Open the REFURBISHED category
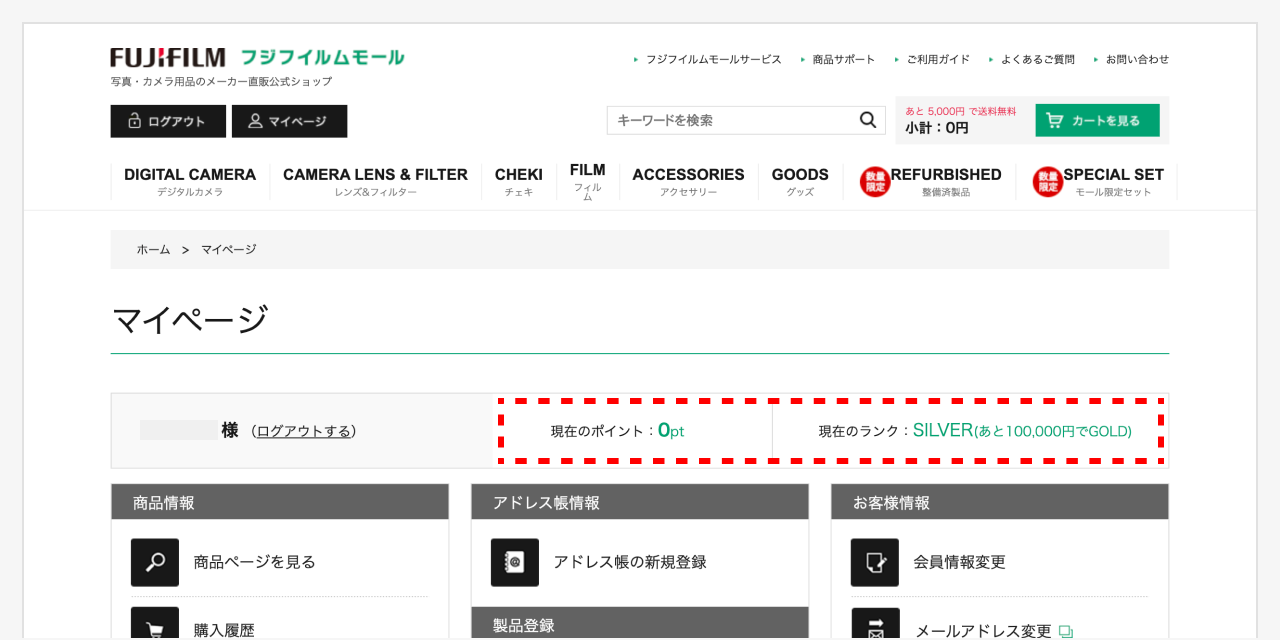This screenshot has height=640, width=1280. click(945, 181)
